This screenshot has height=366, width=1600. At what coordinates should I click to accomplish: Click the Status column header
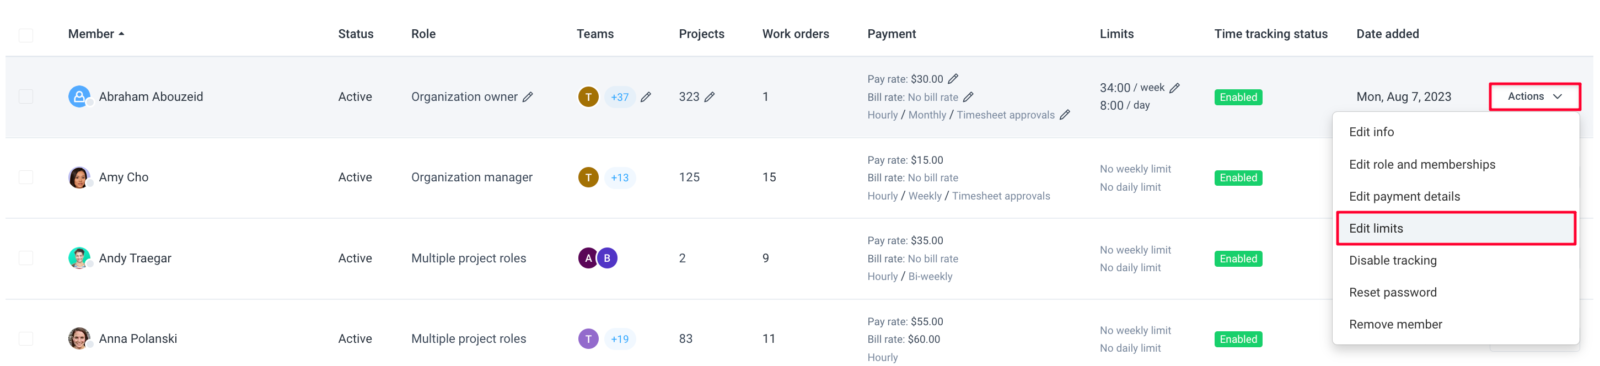point(356,34)
